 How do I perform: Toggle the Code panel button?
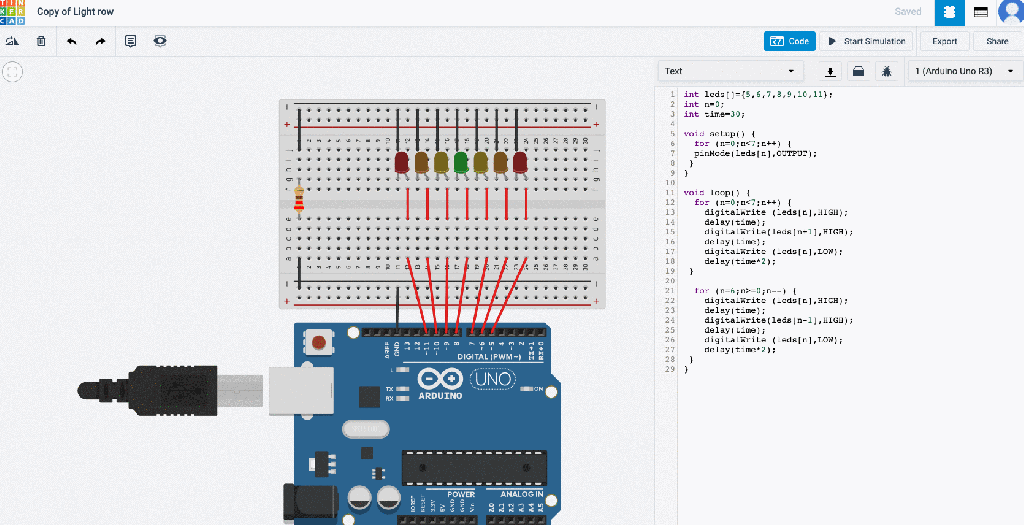click(789, 41)
